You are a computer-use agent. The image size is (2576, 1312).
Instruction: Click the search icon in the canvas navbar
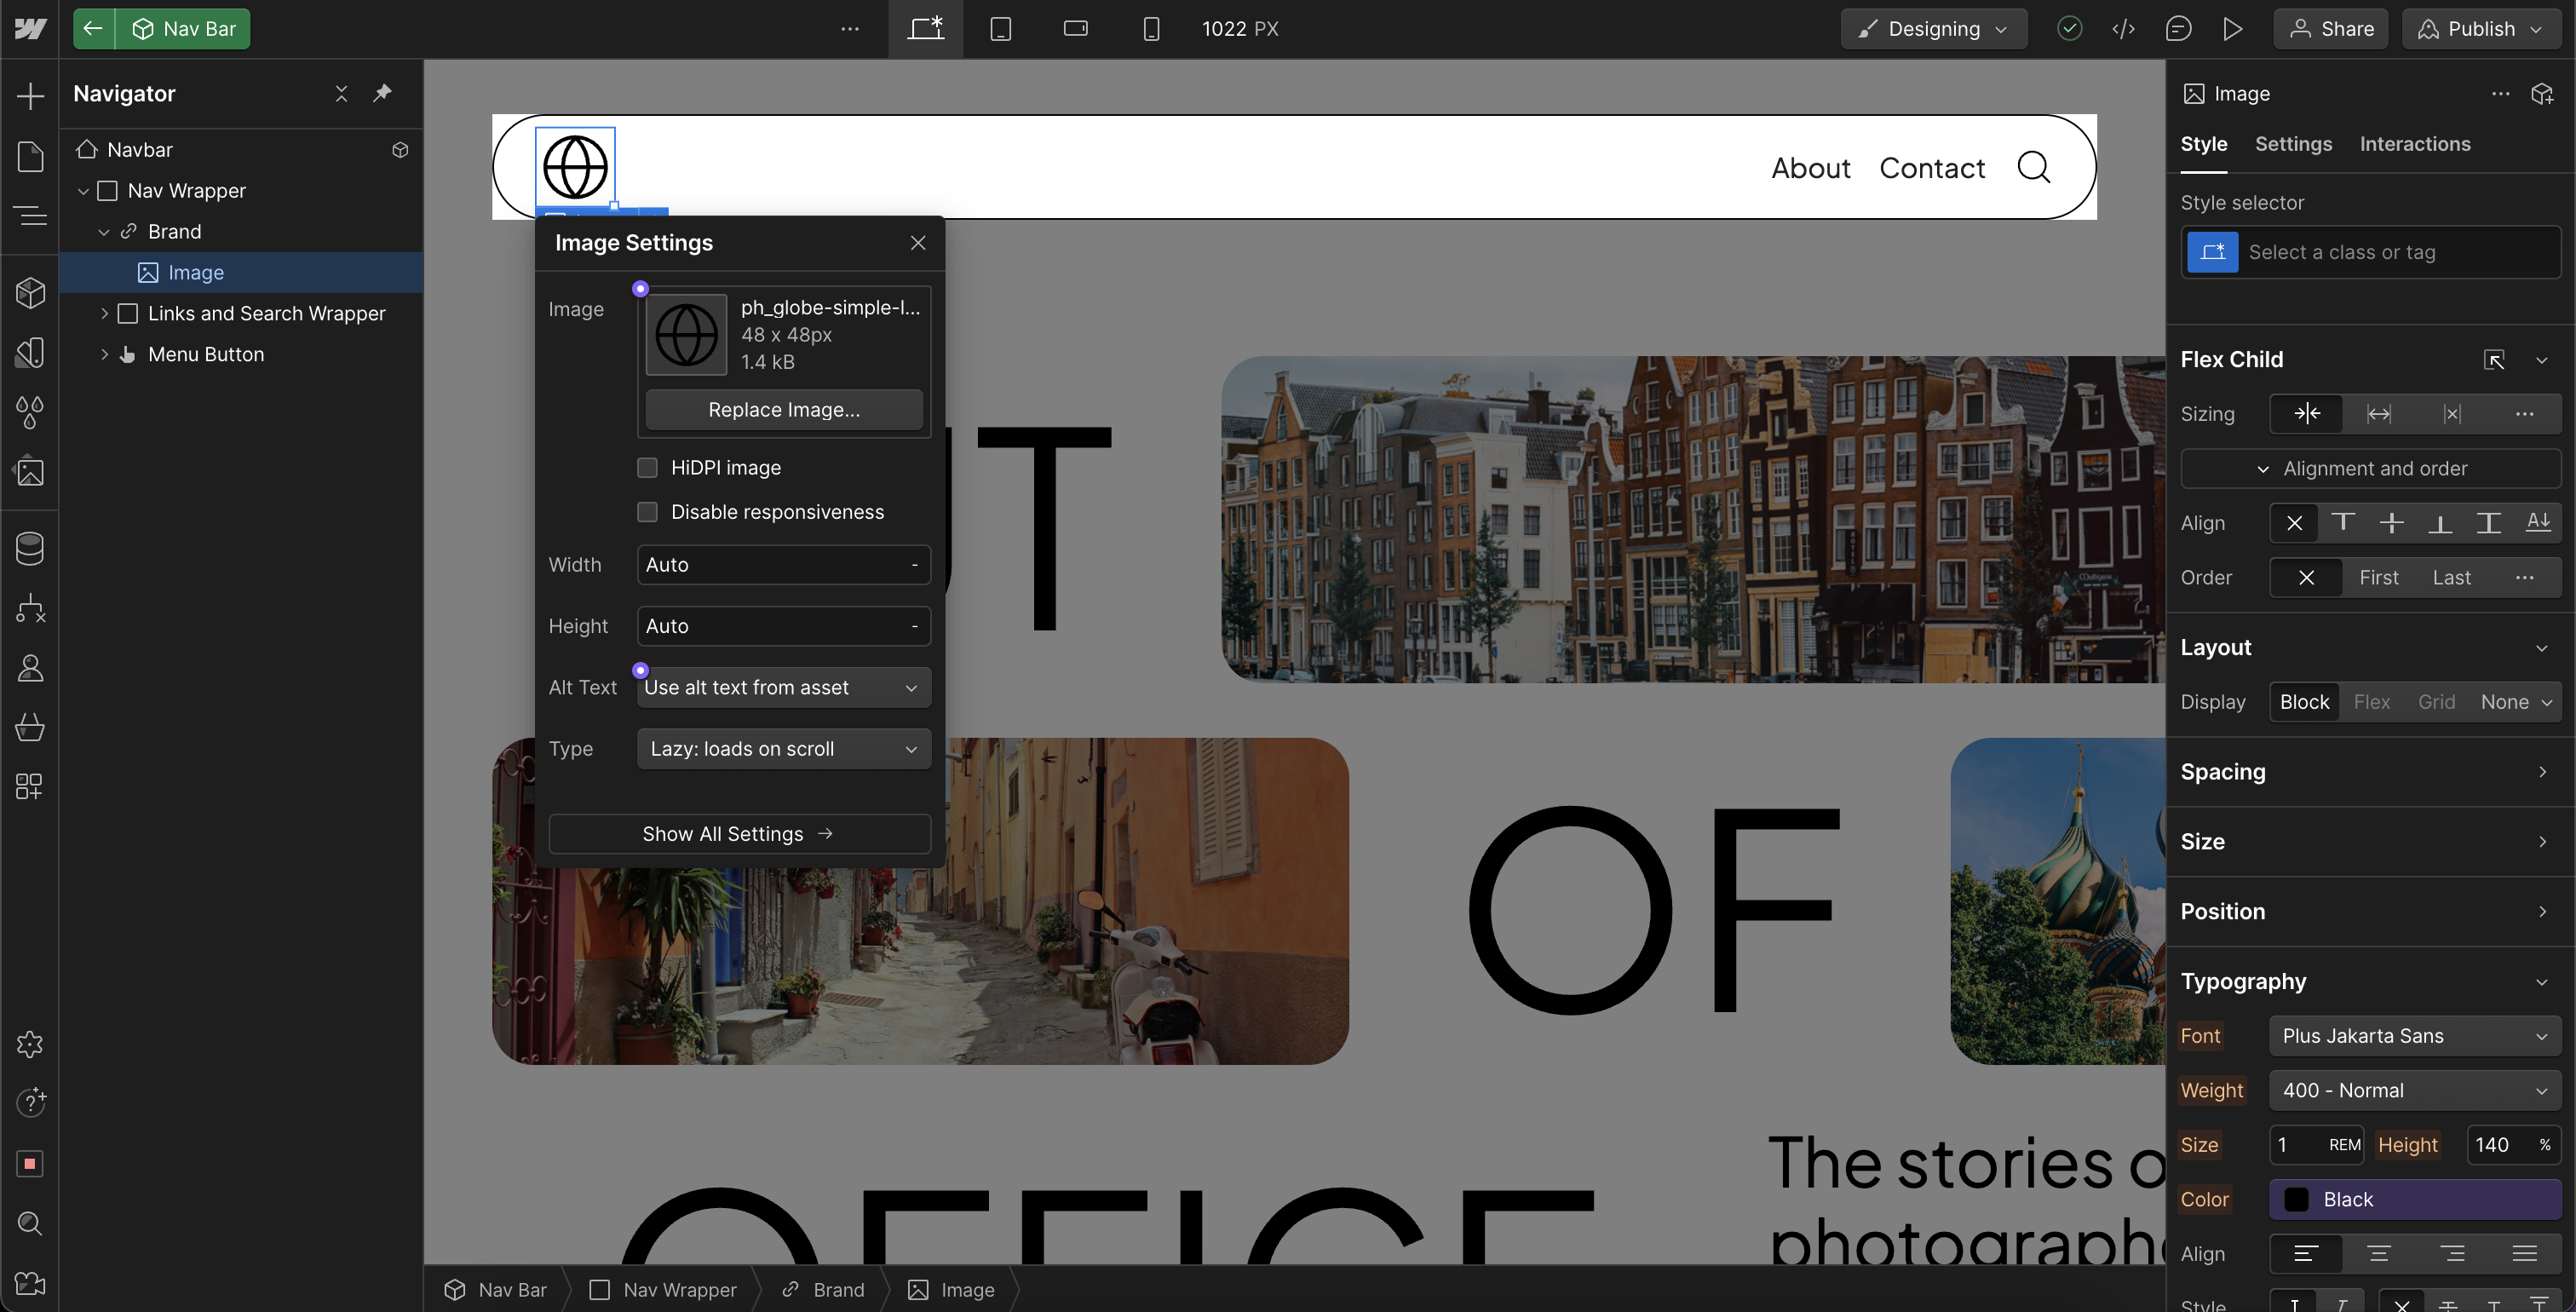2033,167
